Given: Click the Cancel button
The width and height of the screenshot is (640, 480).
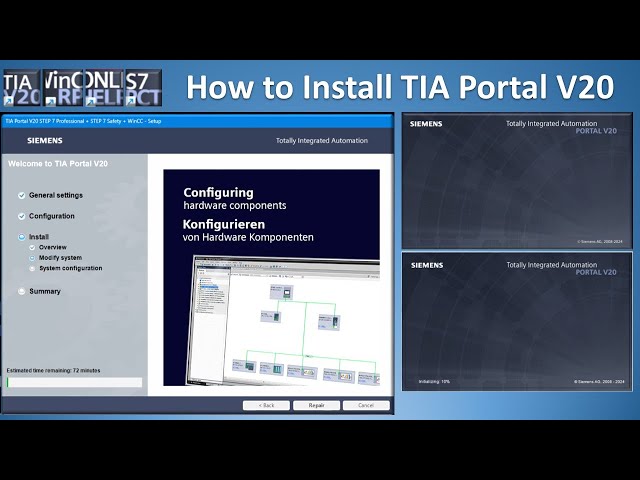Looking at the screenshot, I should click(366, 405).
